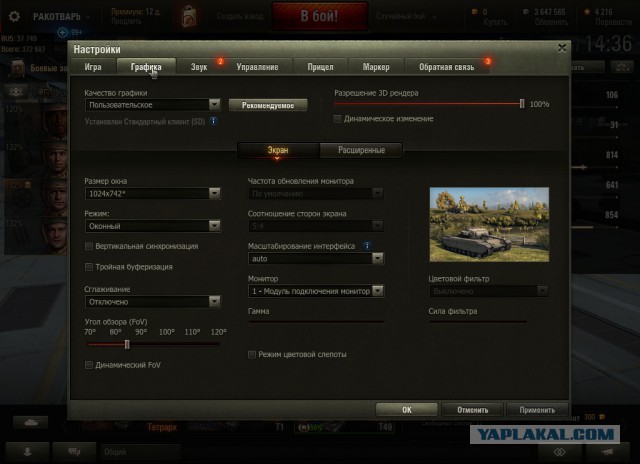This screenshot has width=640, height=464.
Task: Open Размер окна dropdown
Action: click(153, 193)
